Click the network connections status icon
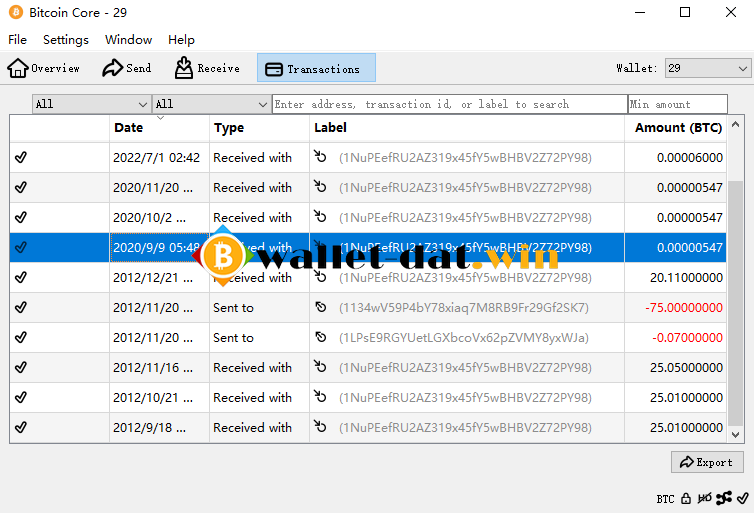Viewport: 754px width, 513px height. tap(724, 499)
